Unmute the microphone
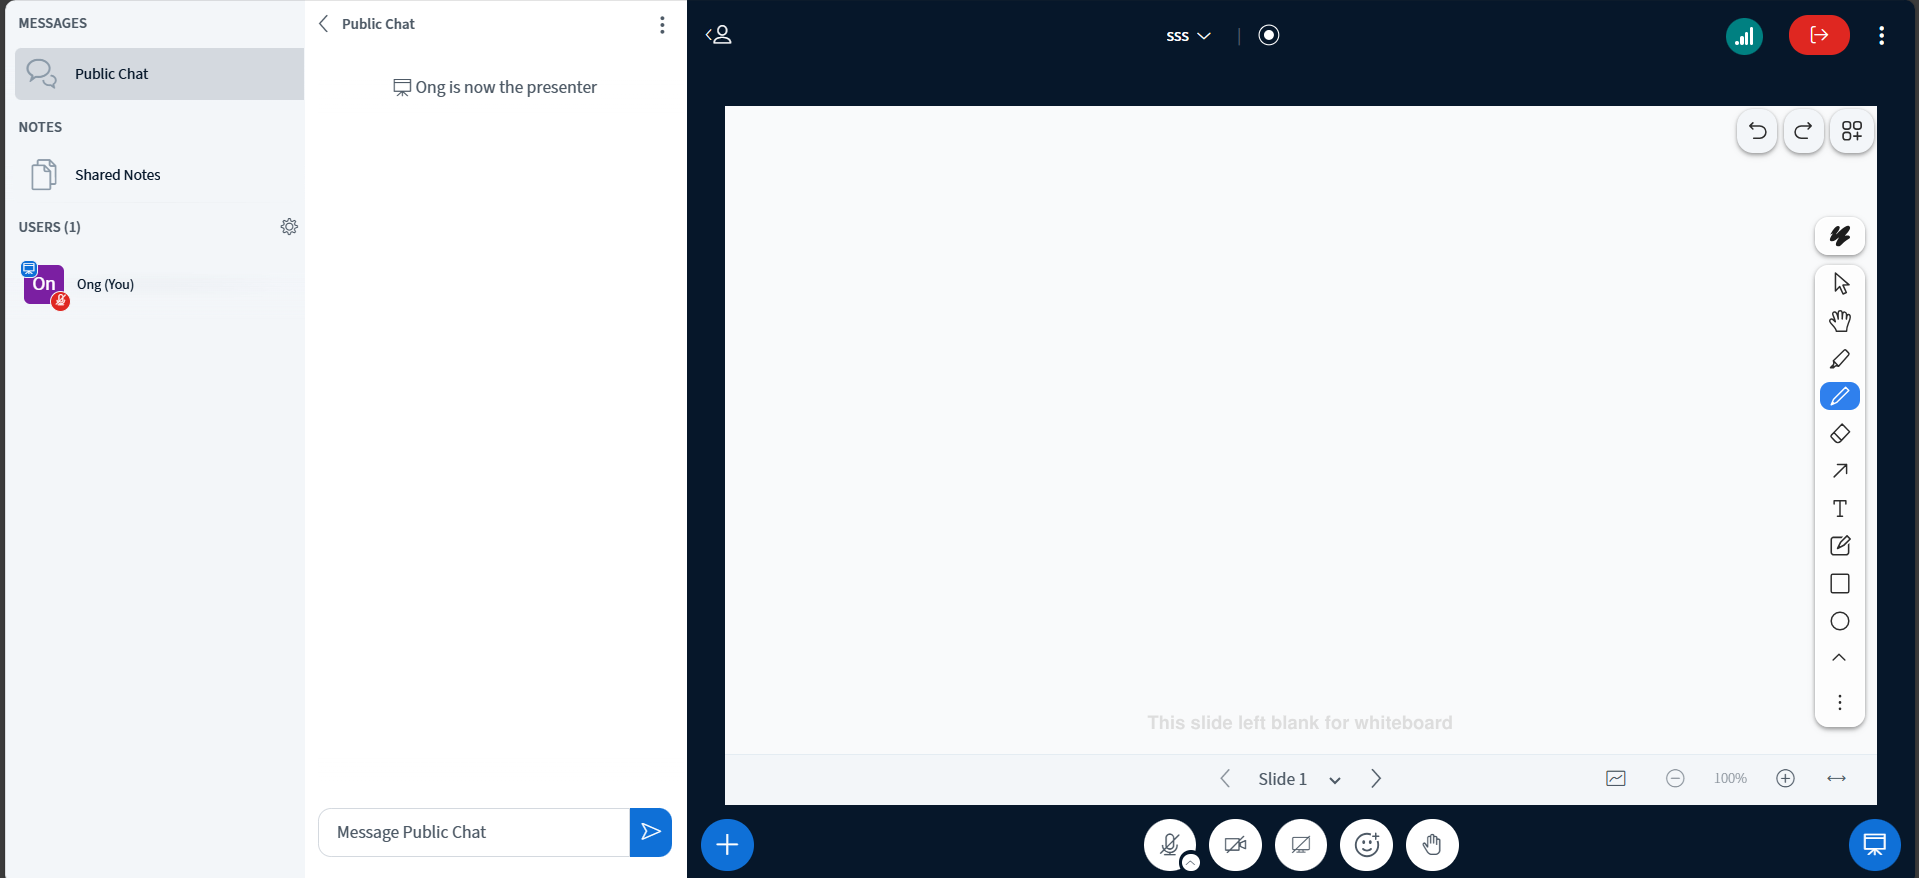The height and width of the screenshot is (878, 1919). [1169, 845]
